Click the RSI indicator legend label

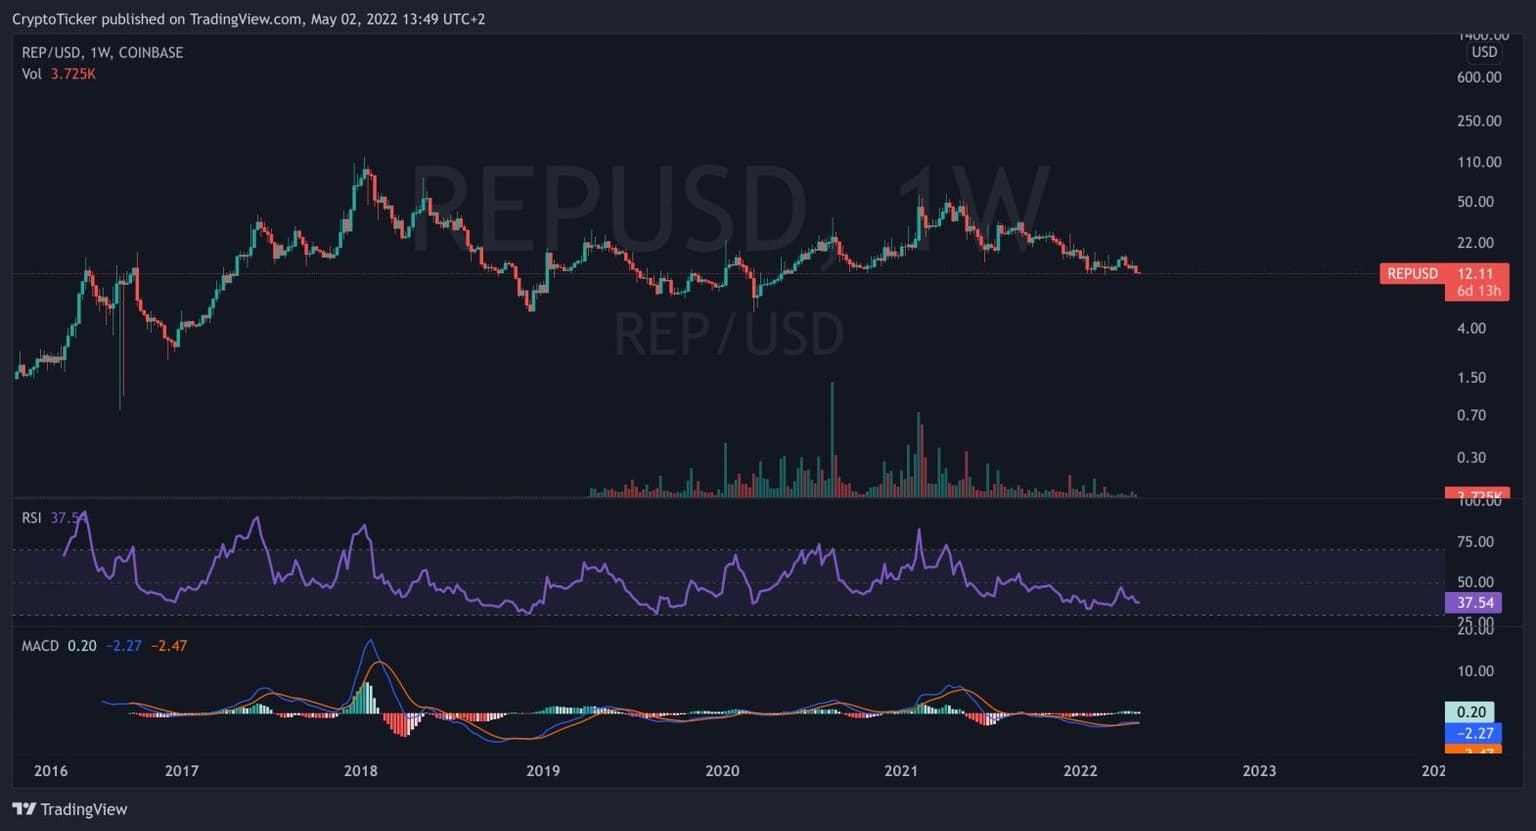tap(32, 517)
